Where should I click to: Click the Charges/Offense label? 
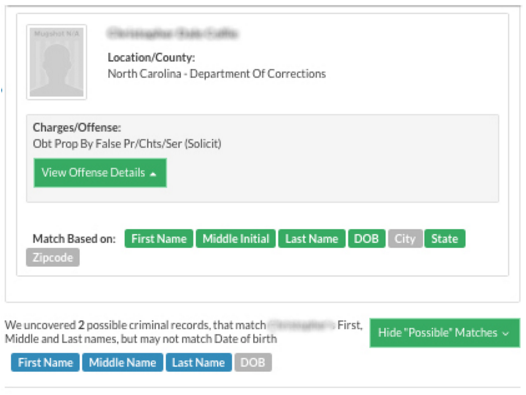click(x=77, y=128)
